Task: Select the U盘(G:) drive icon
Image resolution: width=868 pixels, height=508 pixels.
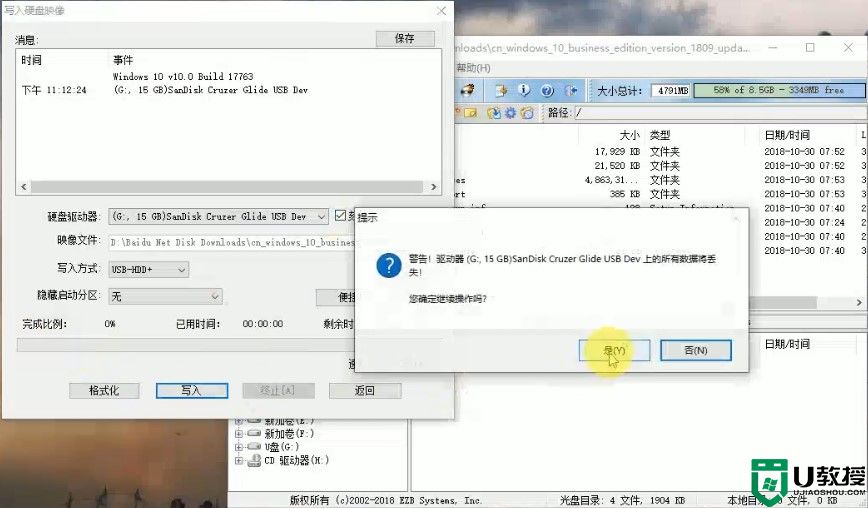Action: click(254, 447)
